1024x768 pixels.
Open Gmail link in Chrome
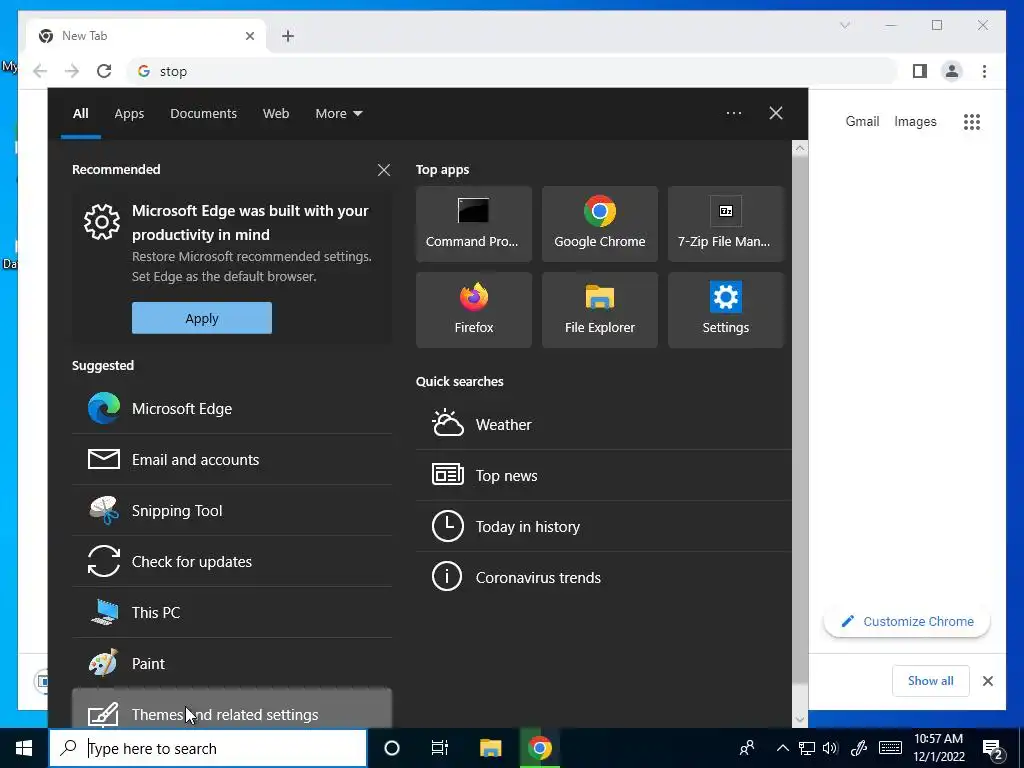click(x=862, y=121)
